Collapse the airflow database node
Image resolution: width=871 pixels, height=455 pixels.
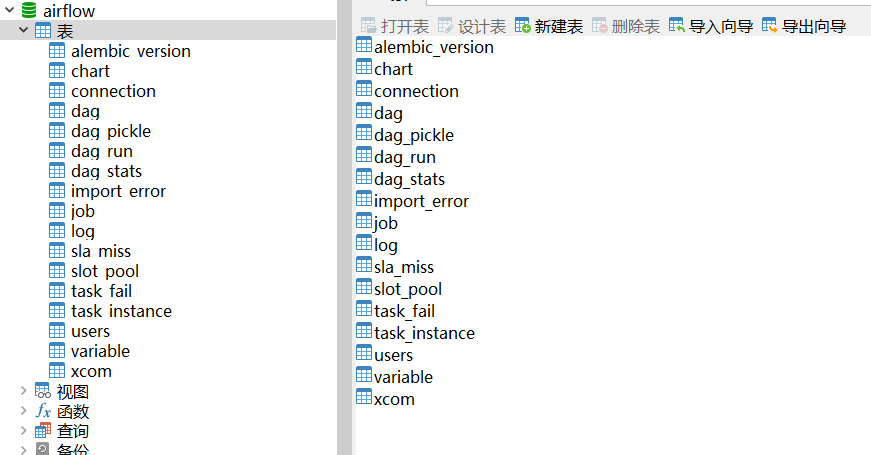point(9,11)
